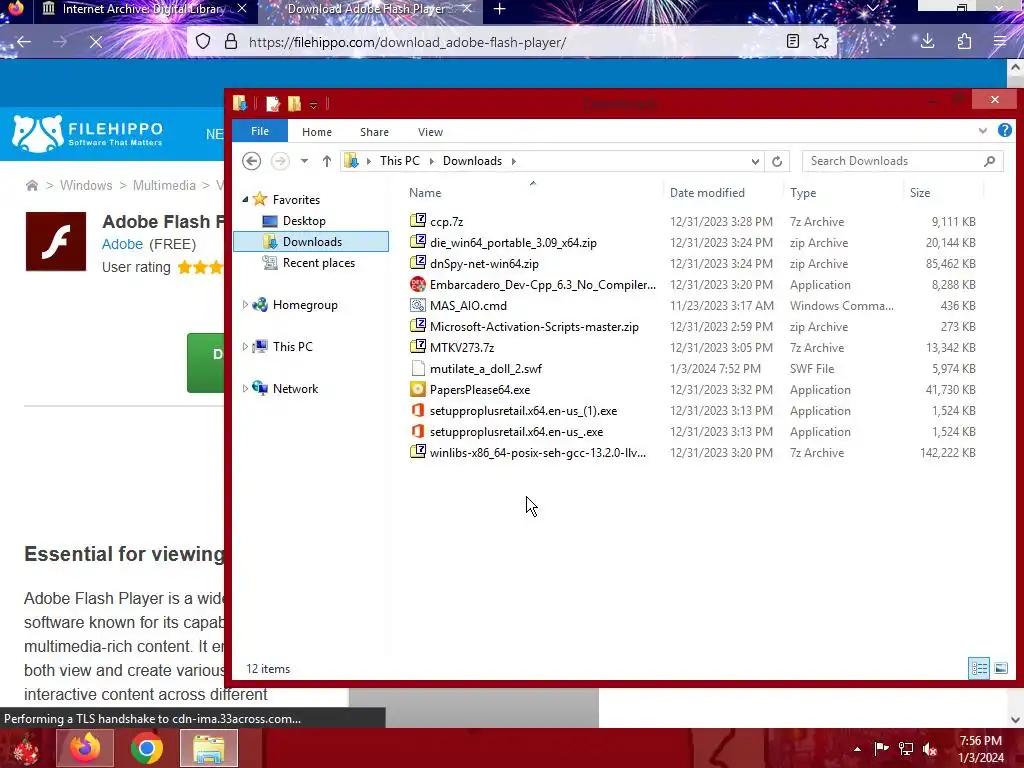Screen dimensions: 1024x768
Task: Switch to large icons view layout
Action: [x=1000, y=668]
